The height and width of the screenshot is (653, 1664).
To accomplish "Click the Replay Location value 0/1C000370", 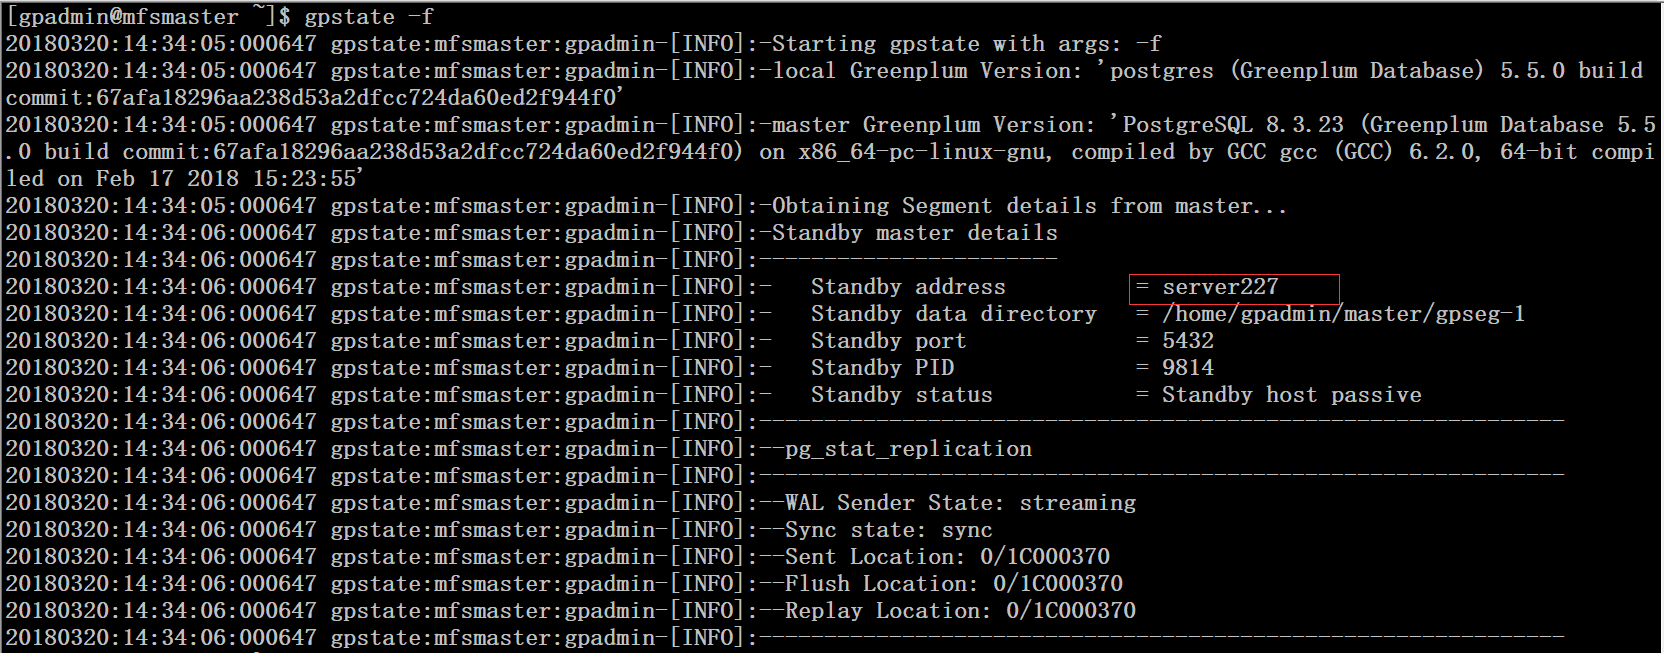I will [1070, 611].
